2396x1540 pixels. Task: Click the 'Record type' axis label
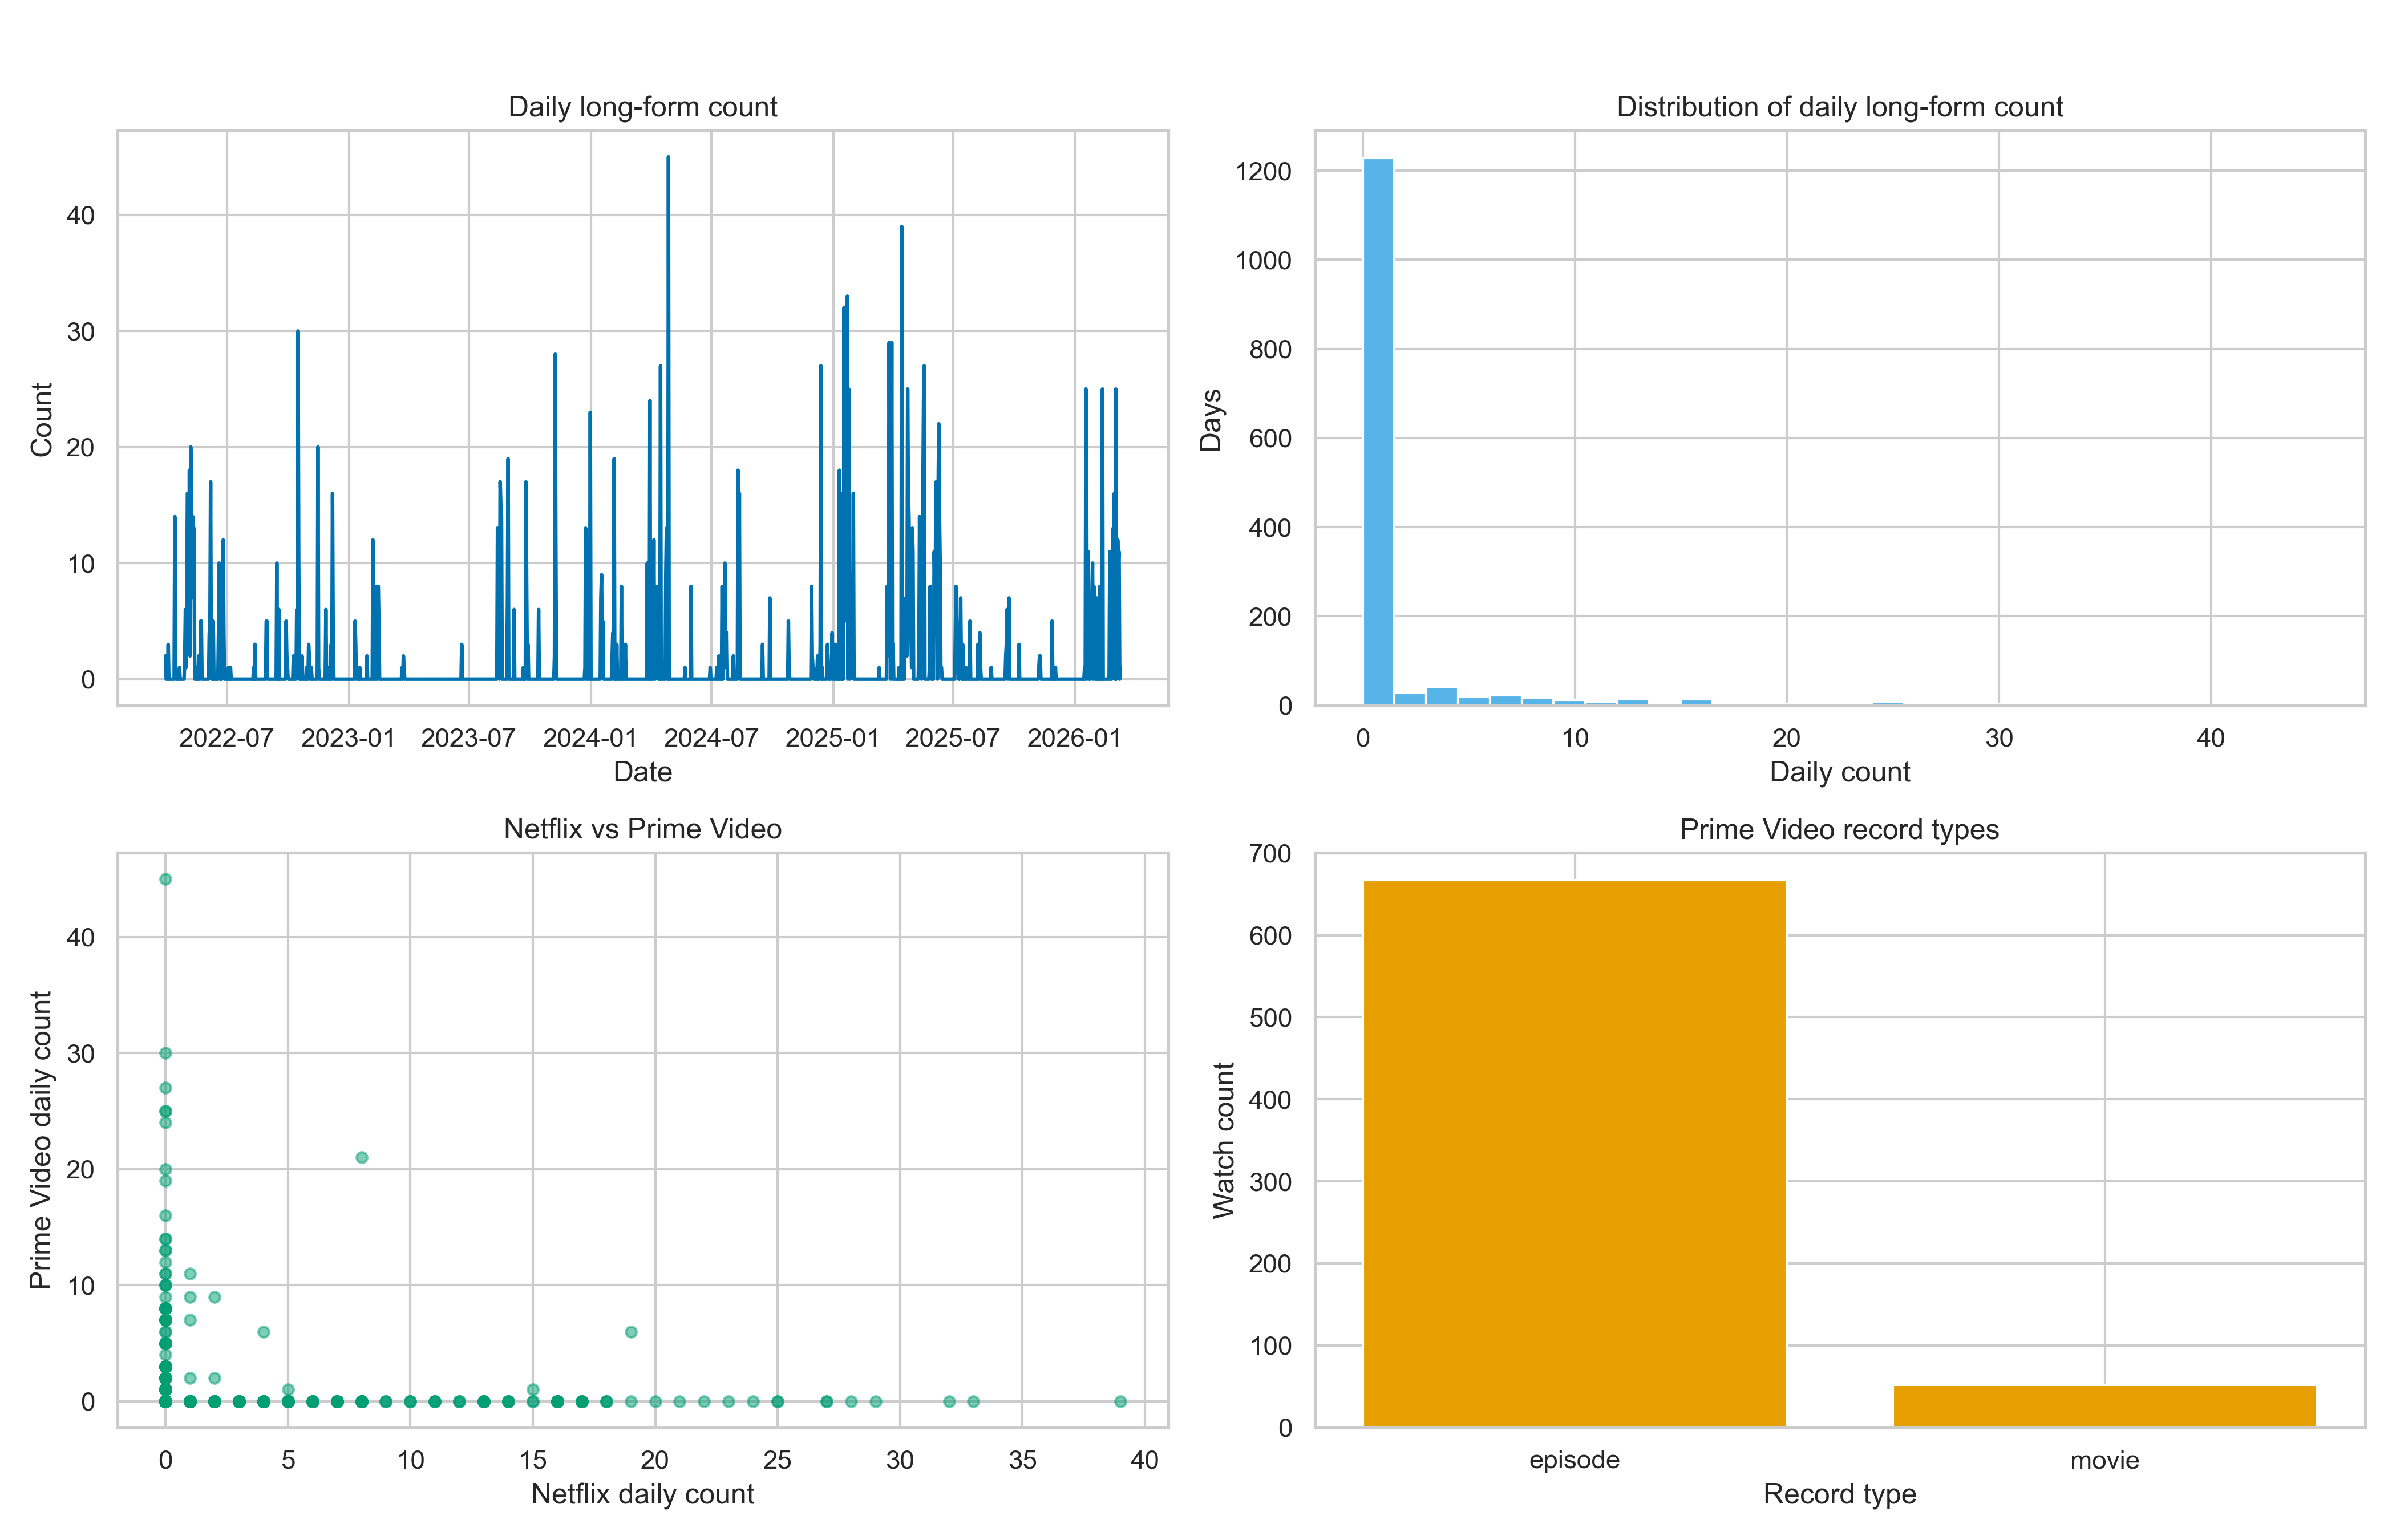click(1839, 1494)
